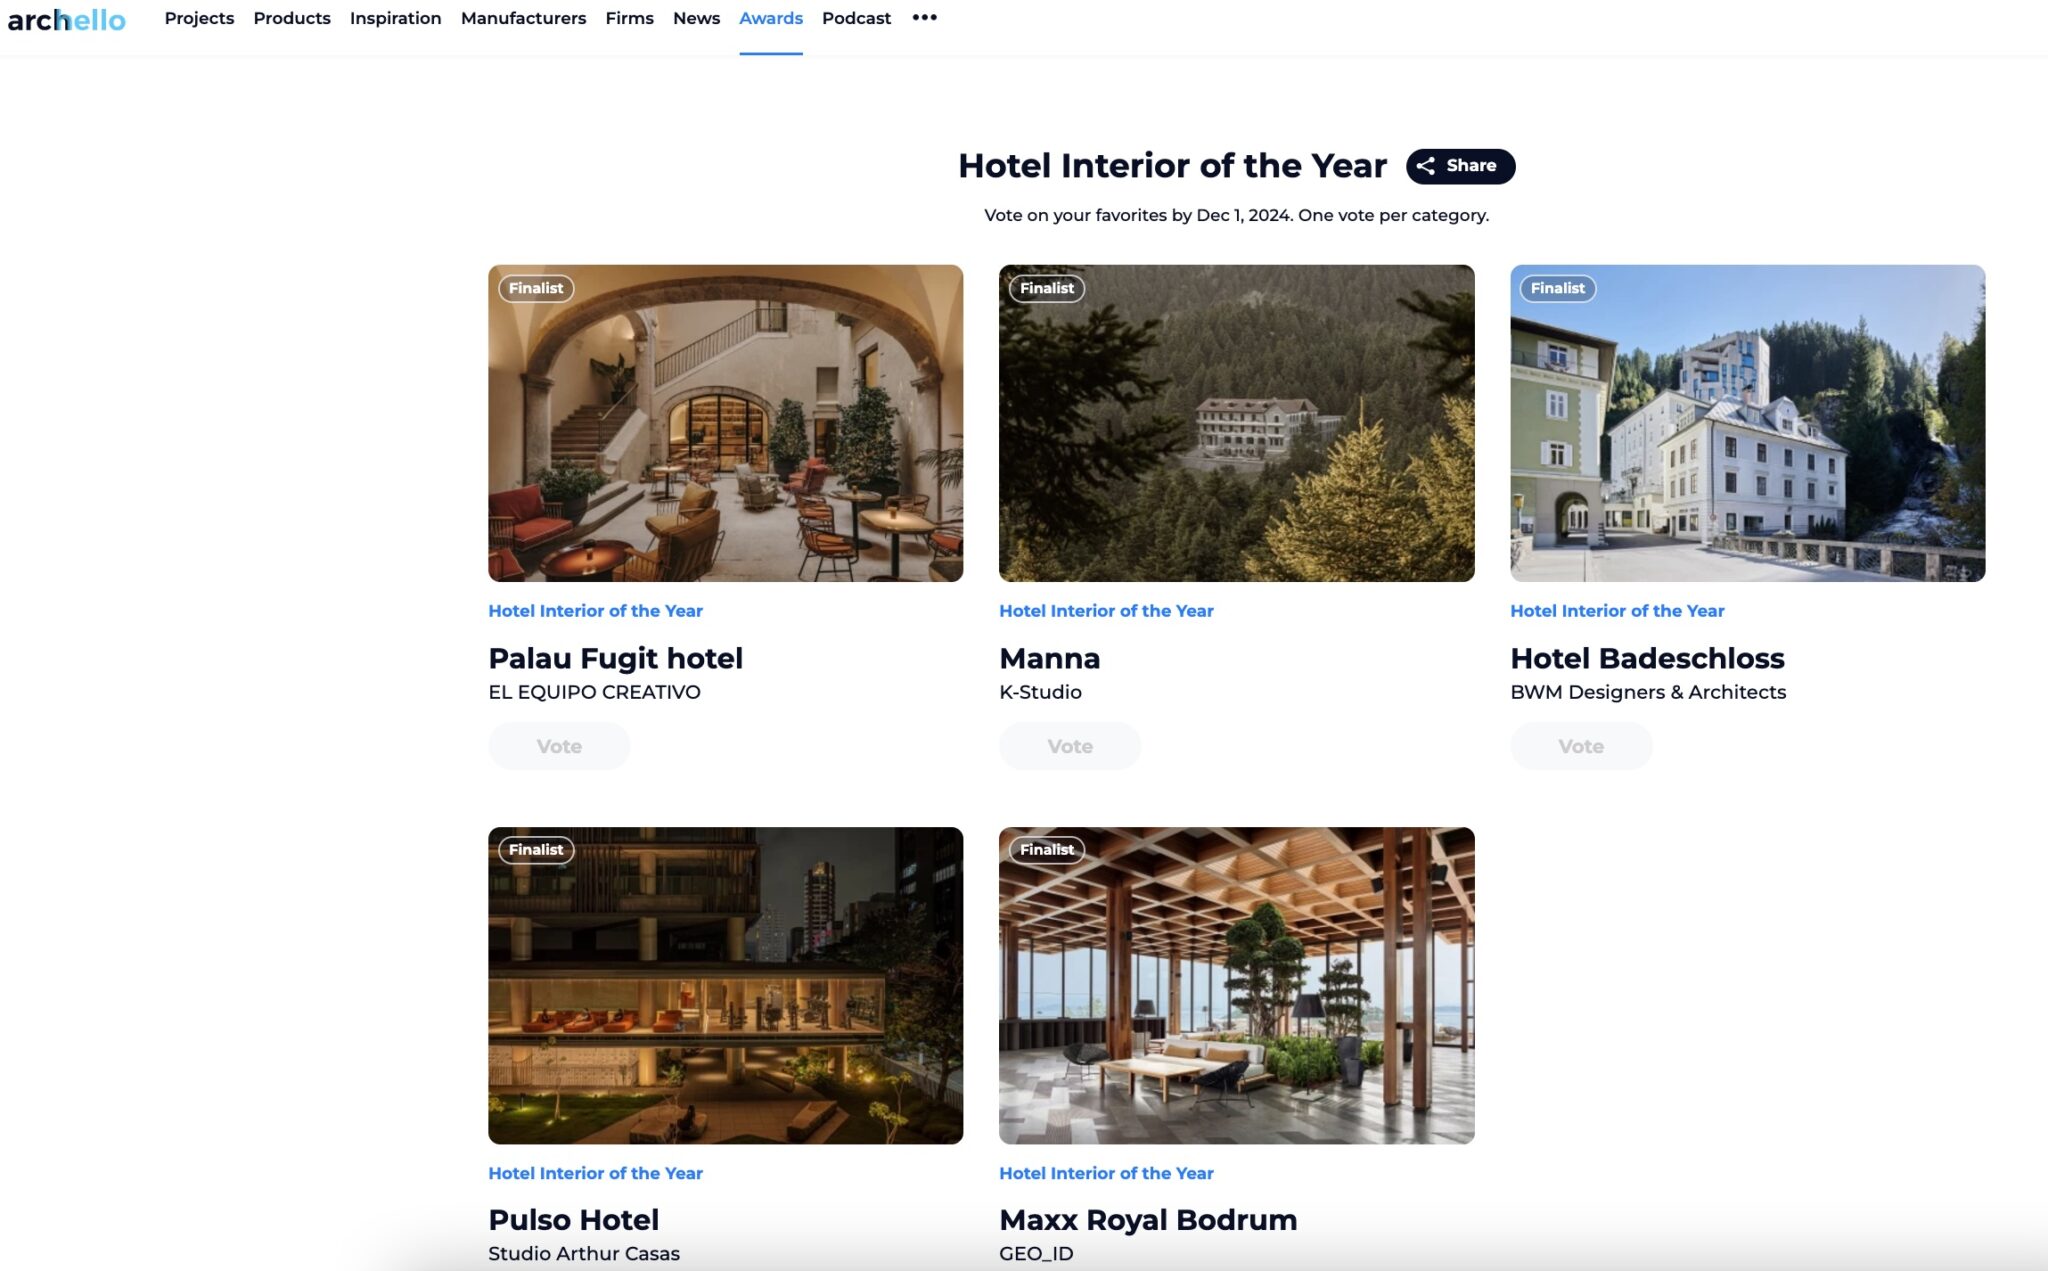Open the Manna project title

1049,658
